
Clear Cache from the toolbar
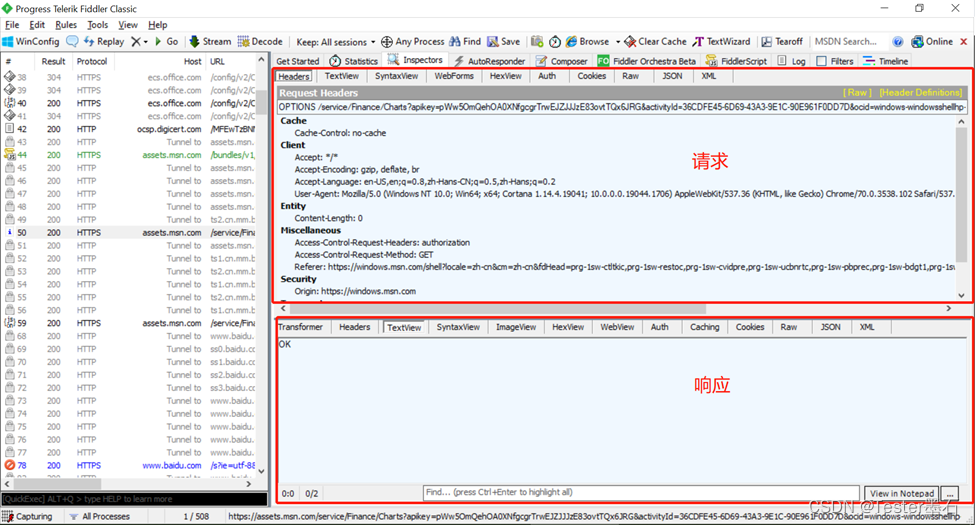(655, 42)
